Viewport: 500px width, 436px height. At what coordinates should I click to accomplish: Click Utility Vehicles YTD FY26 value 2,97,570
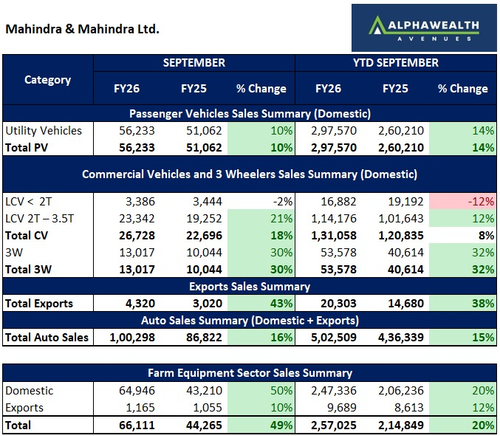[x=334, y=131]
